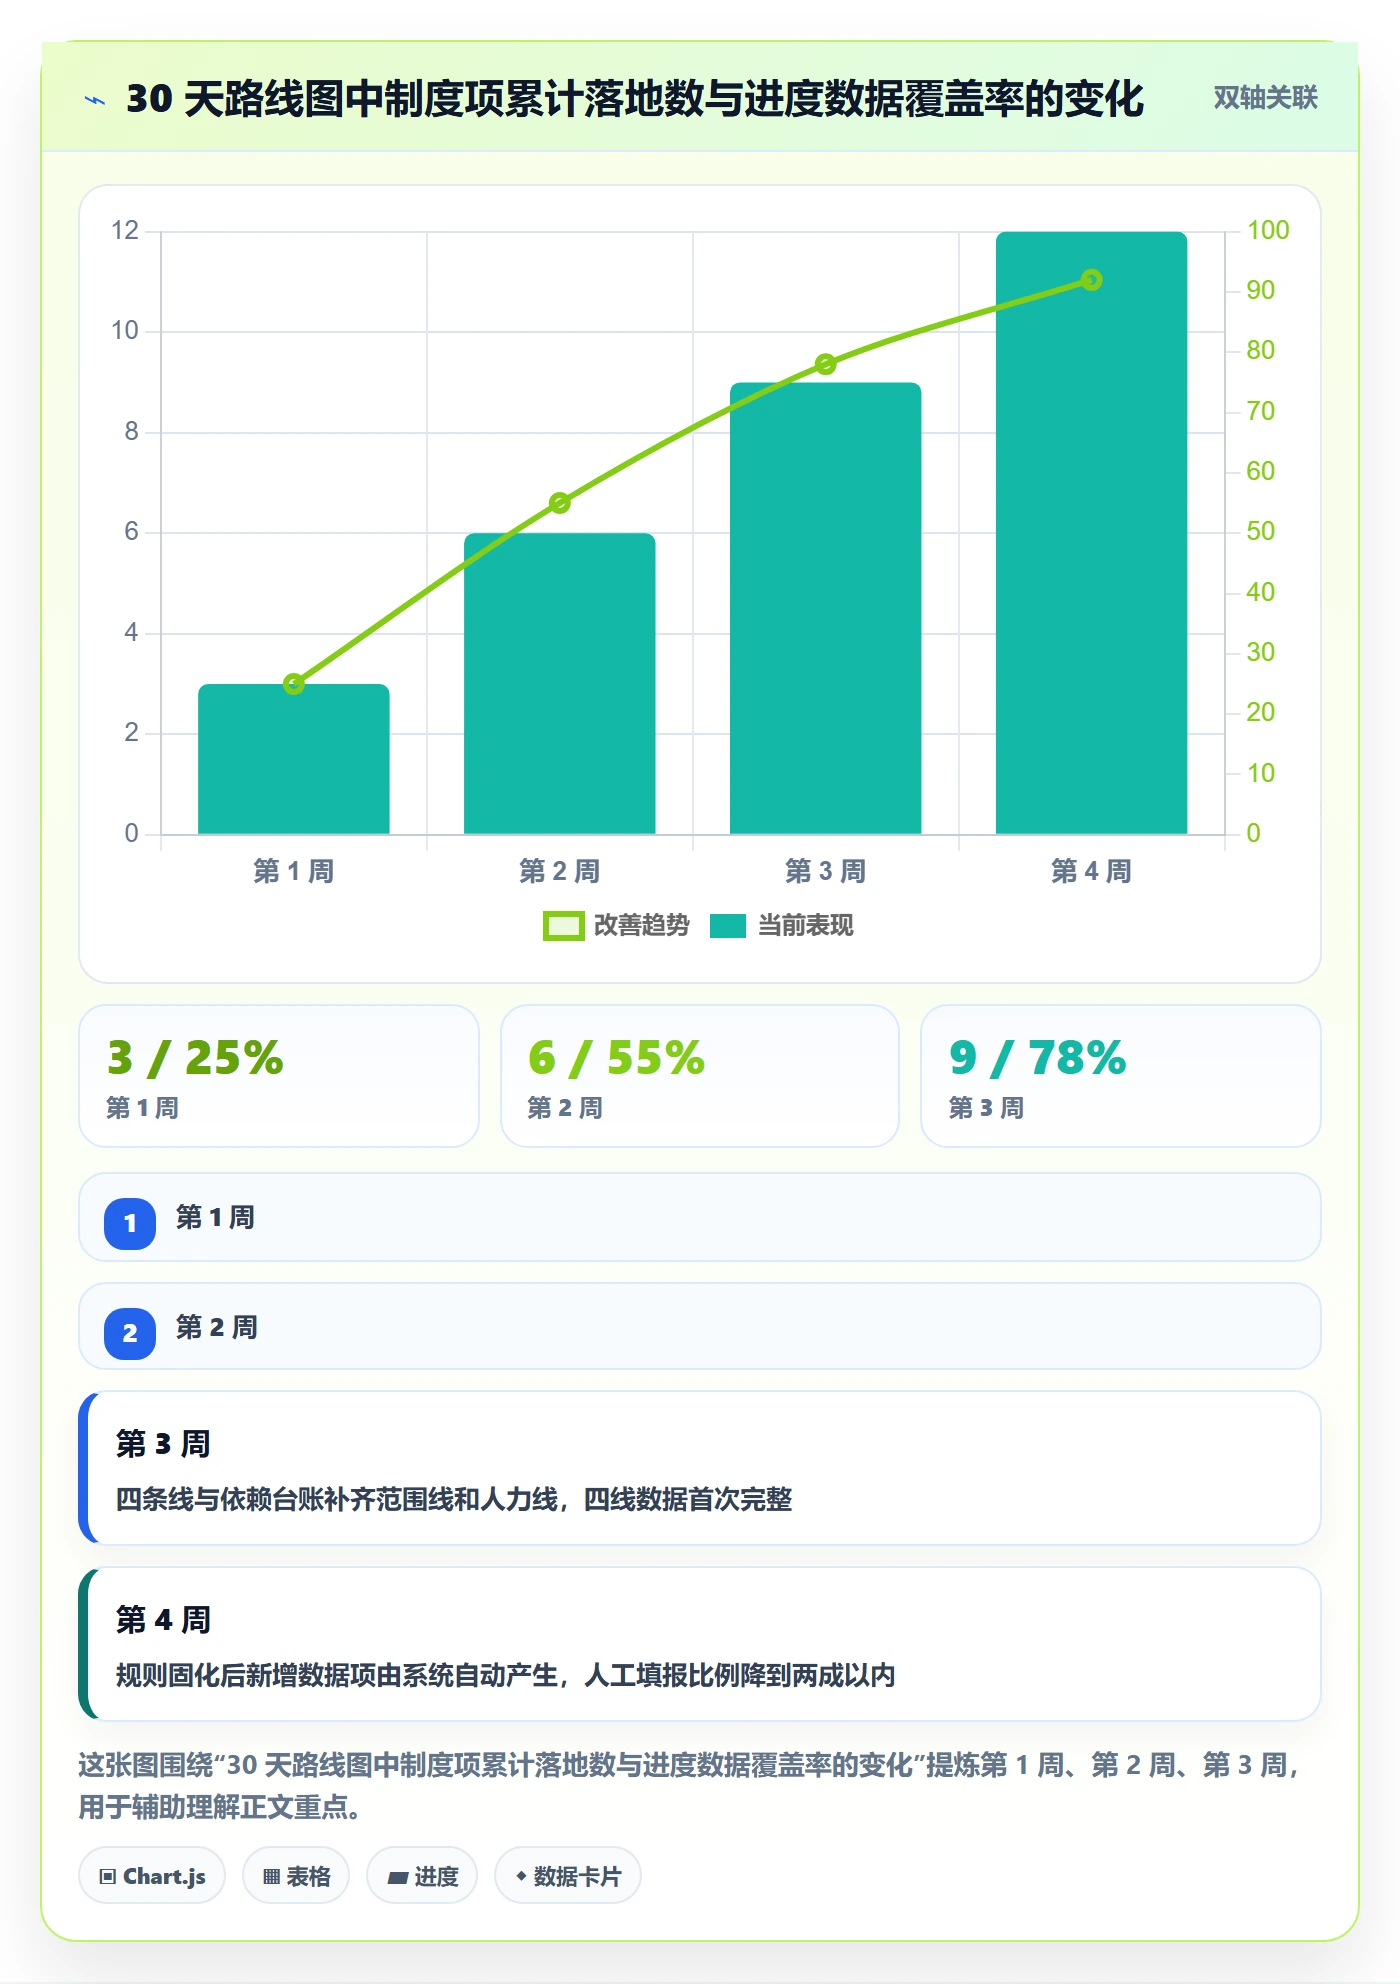The width and height of the screenshot is (1400, 1984).
Task: Select the 数据卡片 tag chip
Action: [568, 1876]
